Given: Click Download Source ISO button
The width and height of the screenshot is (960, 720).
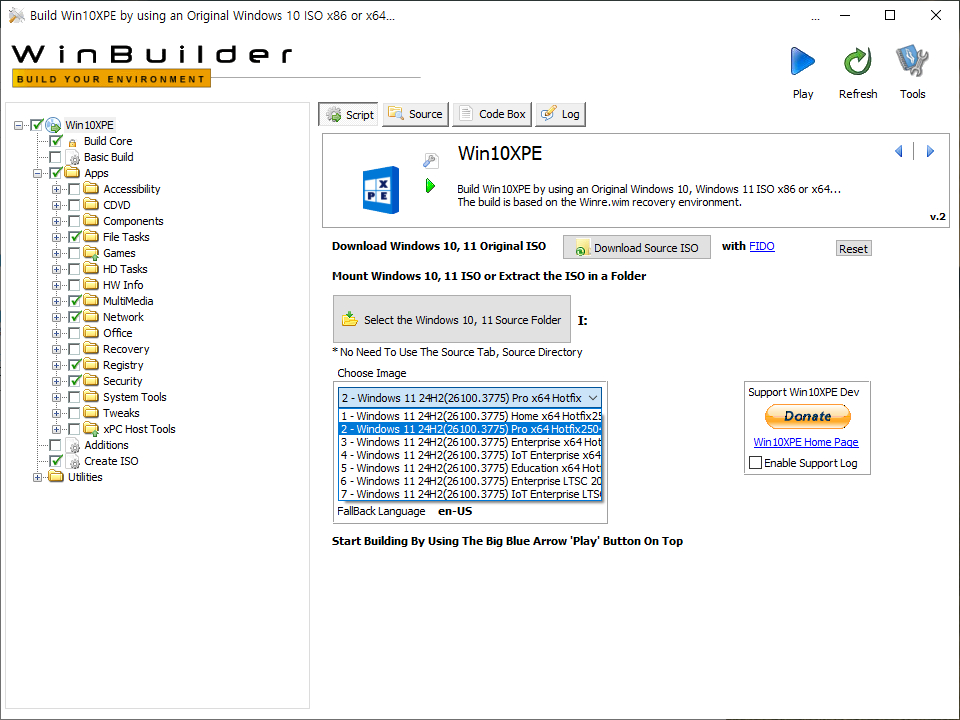Looking at the screenshot, I should click(x=637, y=247).
